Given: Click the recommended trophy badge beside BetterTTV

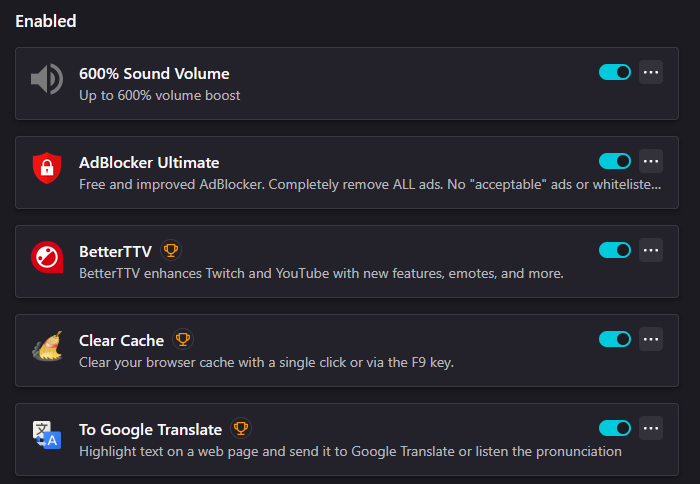Looking at the screenshot, I should tap(171, 250).
